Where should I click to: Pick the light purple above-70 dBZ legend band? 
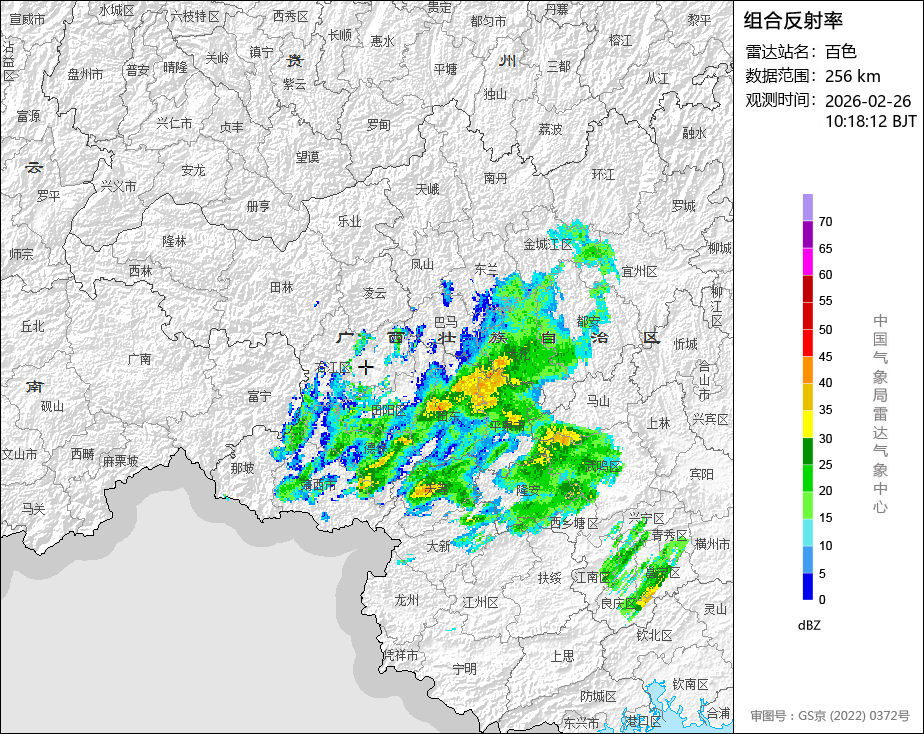tap(807, 207)
